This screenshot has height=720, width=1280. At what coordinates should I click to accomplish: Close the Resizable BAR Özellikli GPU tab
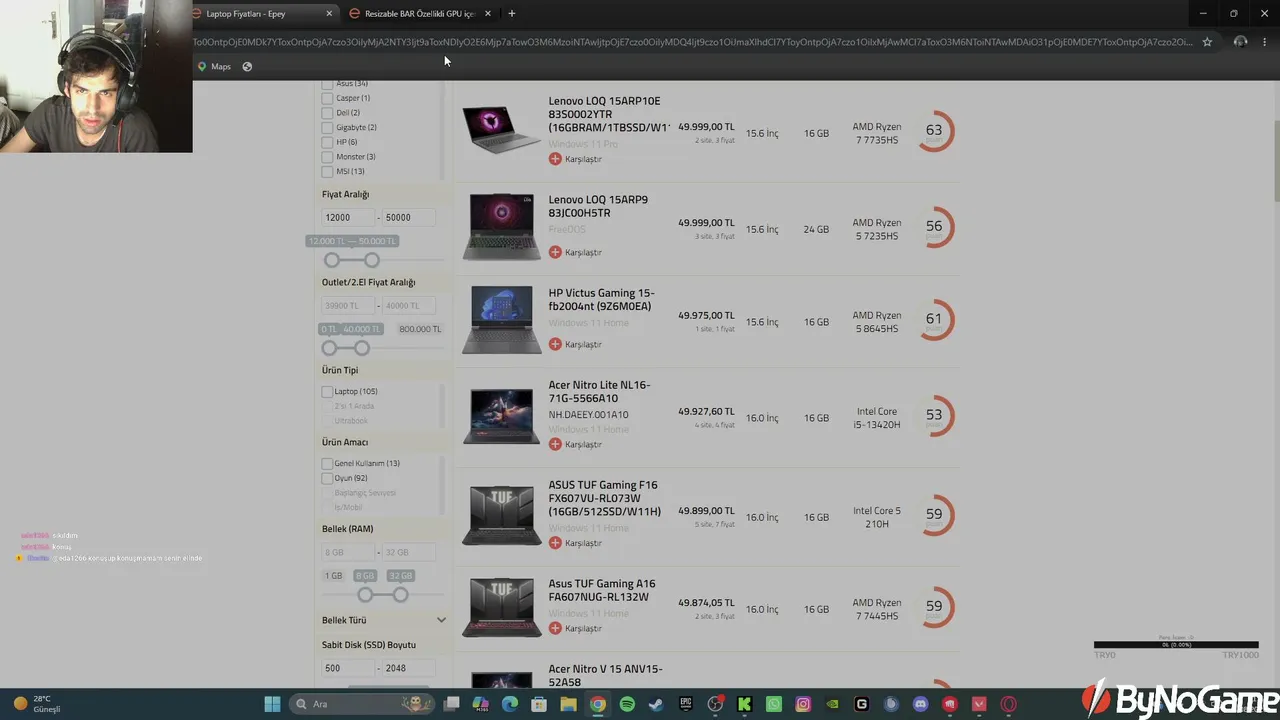click(x=488, y=14)
